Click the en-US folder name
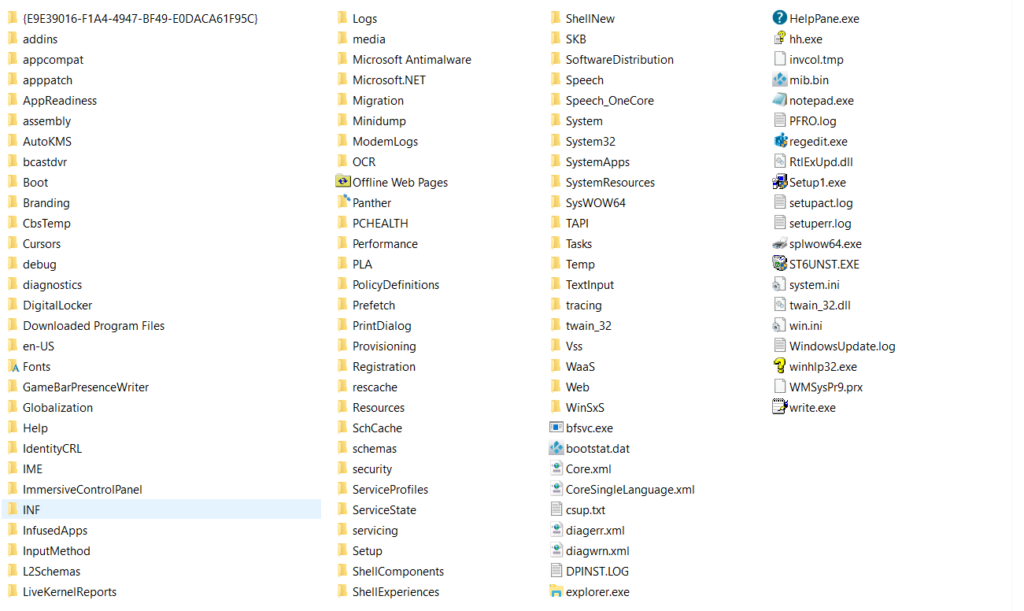The image size is (1024, 611). (x=39, y=346)
